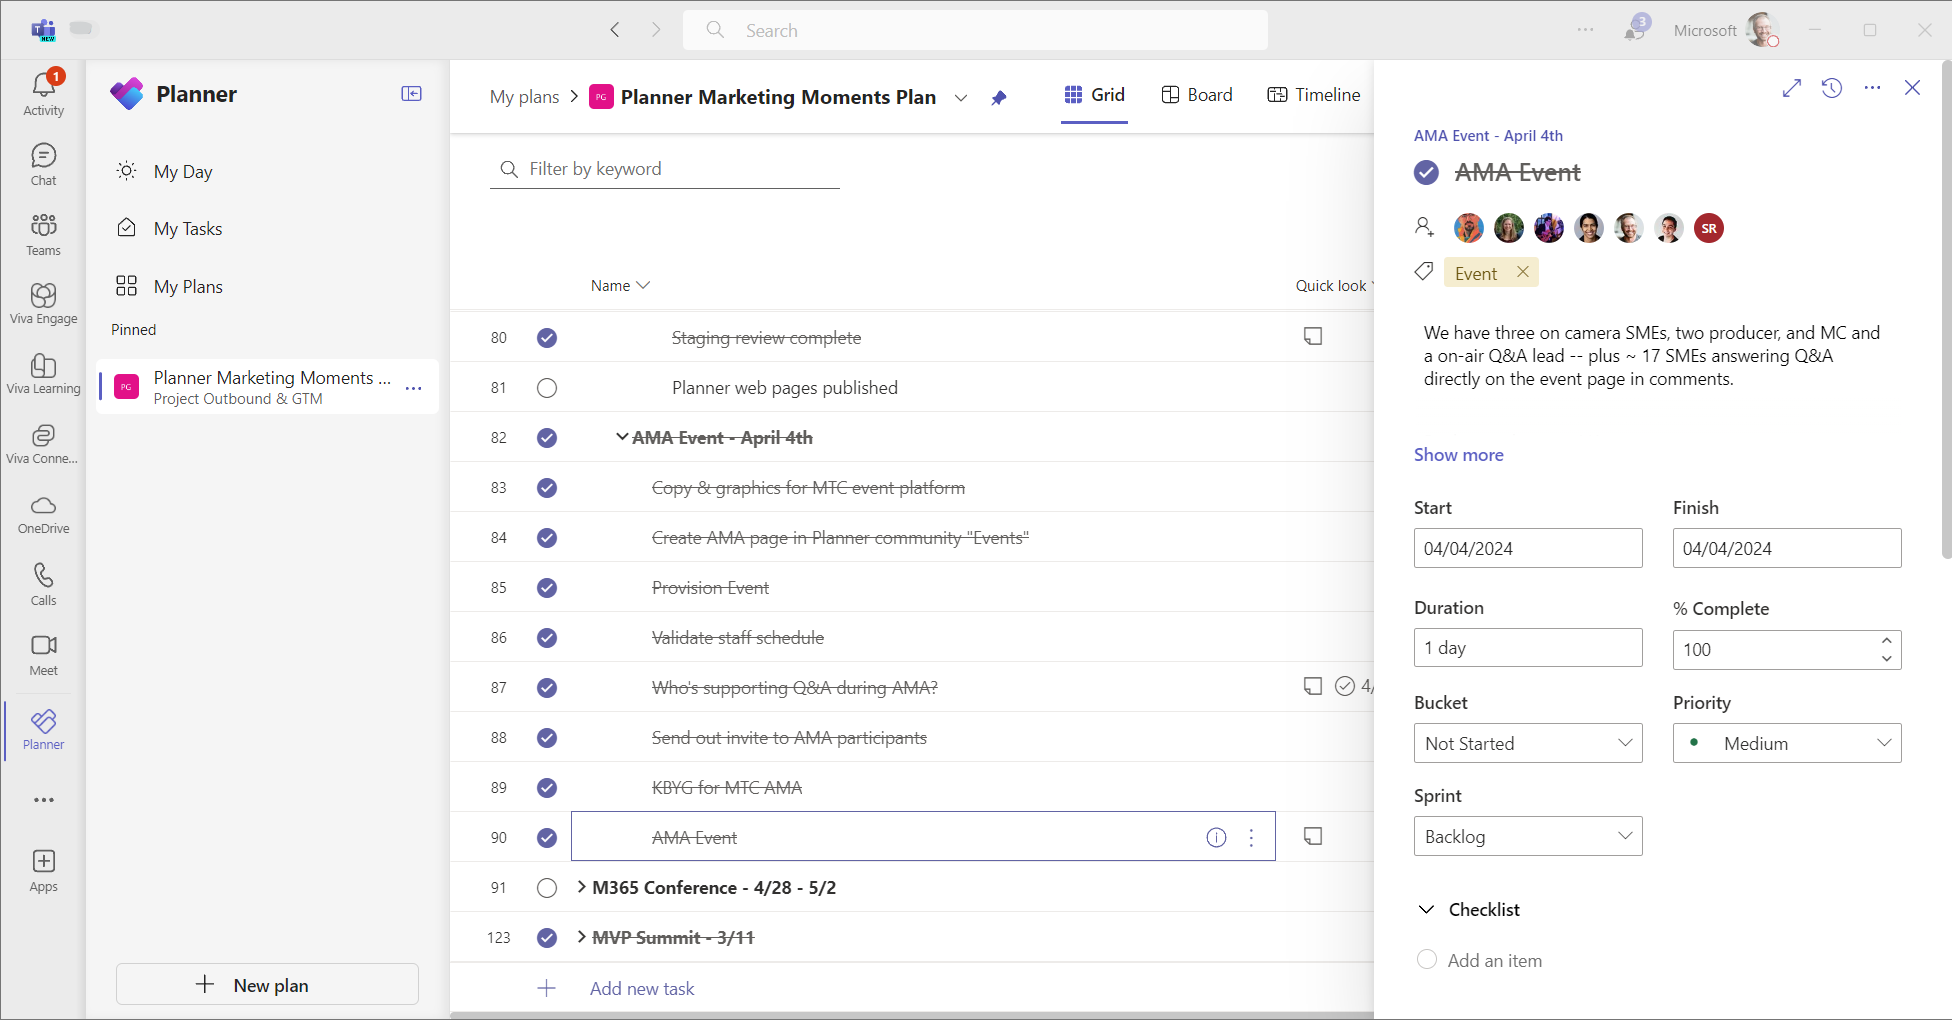
Task: Open notifications bell in title bar
Action: pyautogui.click(x=1635, y=30)
